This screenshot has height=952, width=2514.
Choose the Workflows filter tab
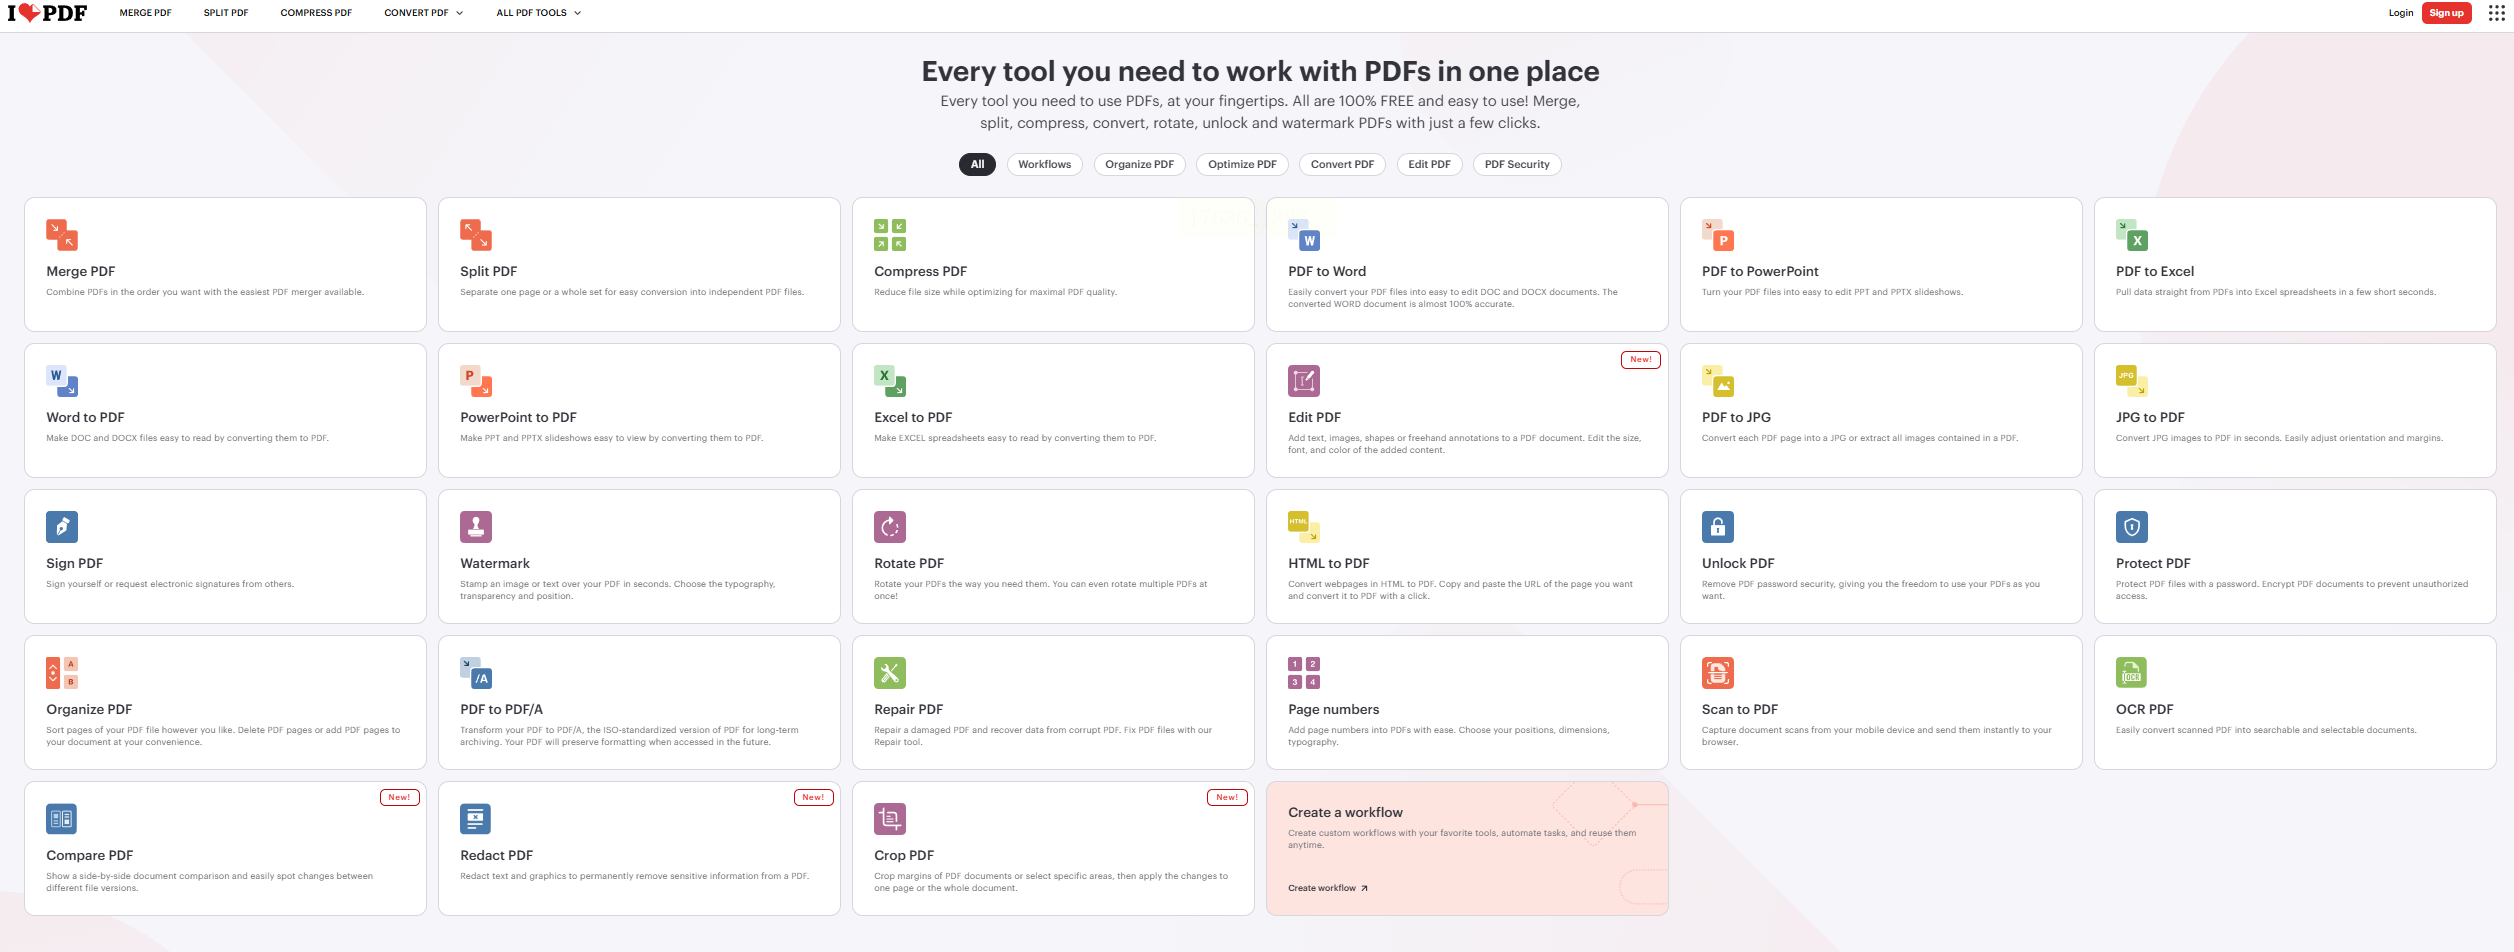[1044, 165]
